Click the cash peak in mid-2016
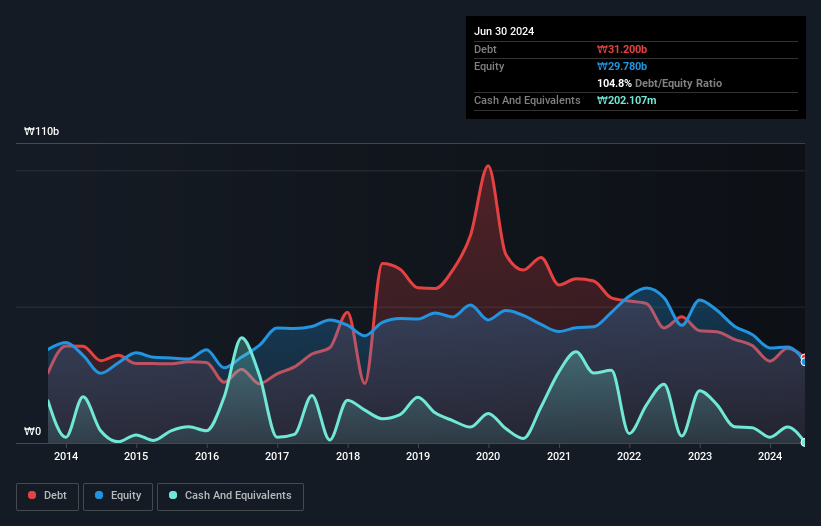Screen dimensions: 821x526 click(241, 338)
